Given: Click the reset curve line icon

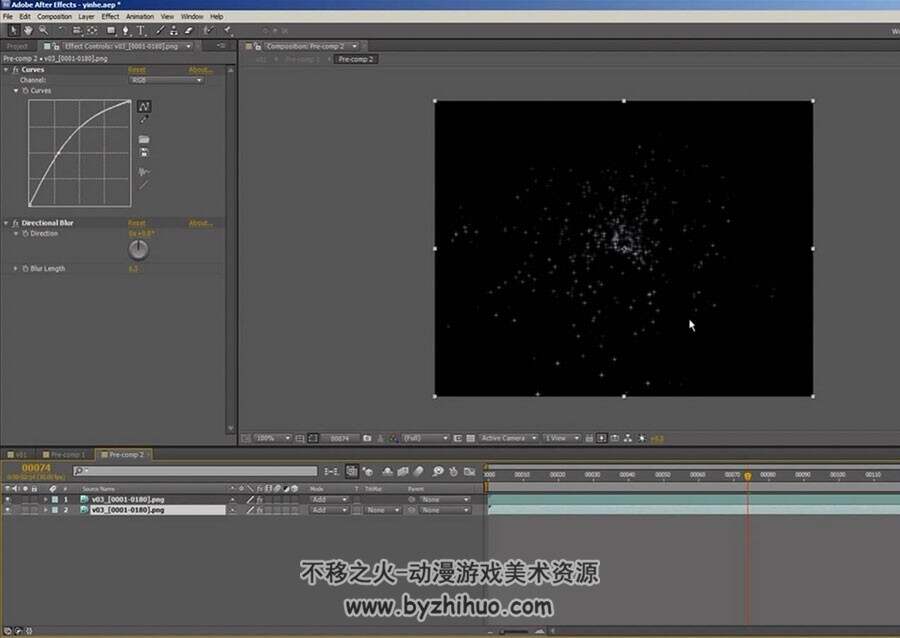Looking at the screenshot, I should point(144,185).
